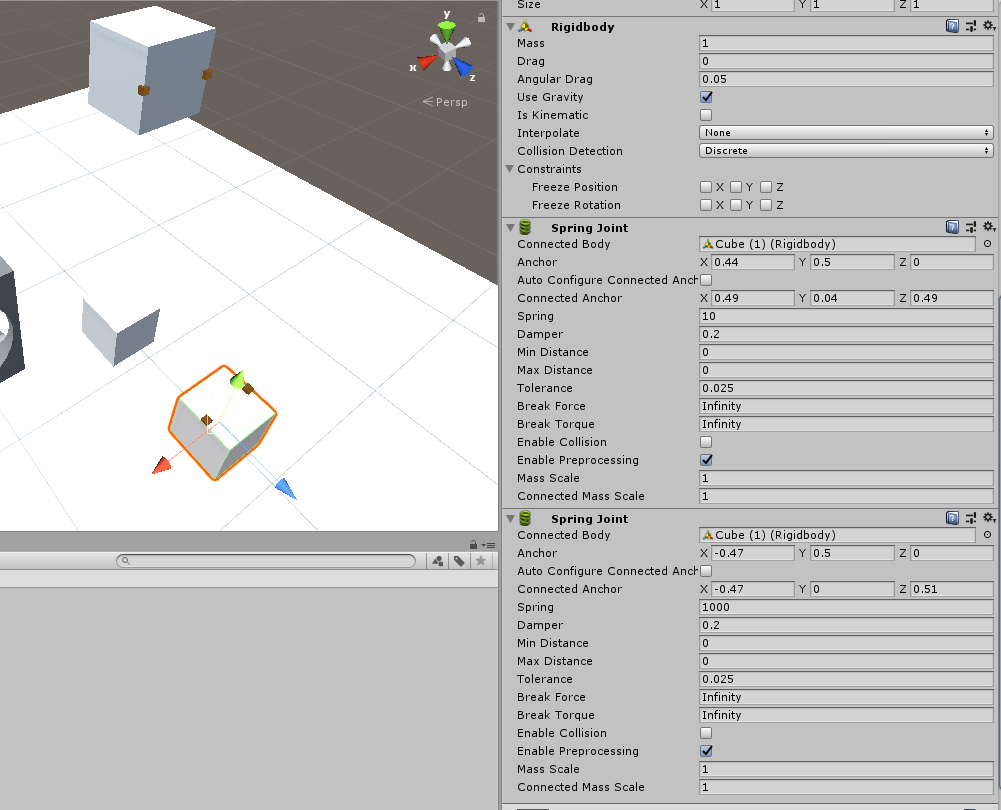The width and height of the screenshot is (1001, 810).
Task: Click the project search bar
Action: tap(266, 562)
